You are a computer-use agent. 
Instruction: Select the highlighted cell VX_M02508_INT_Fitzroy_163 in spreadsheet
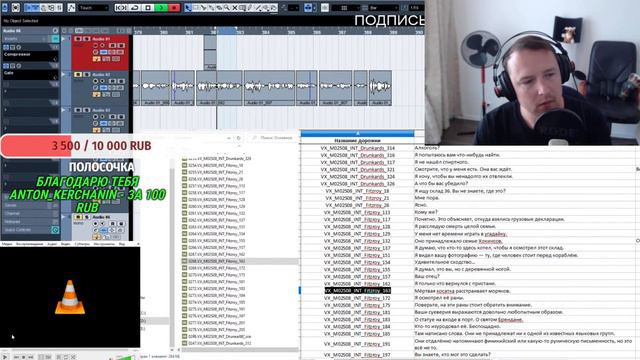[x=358, y=291]
